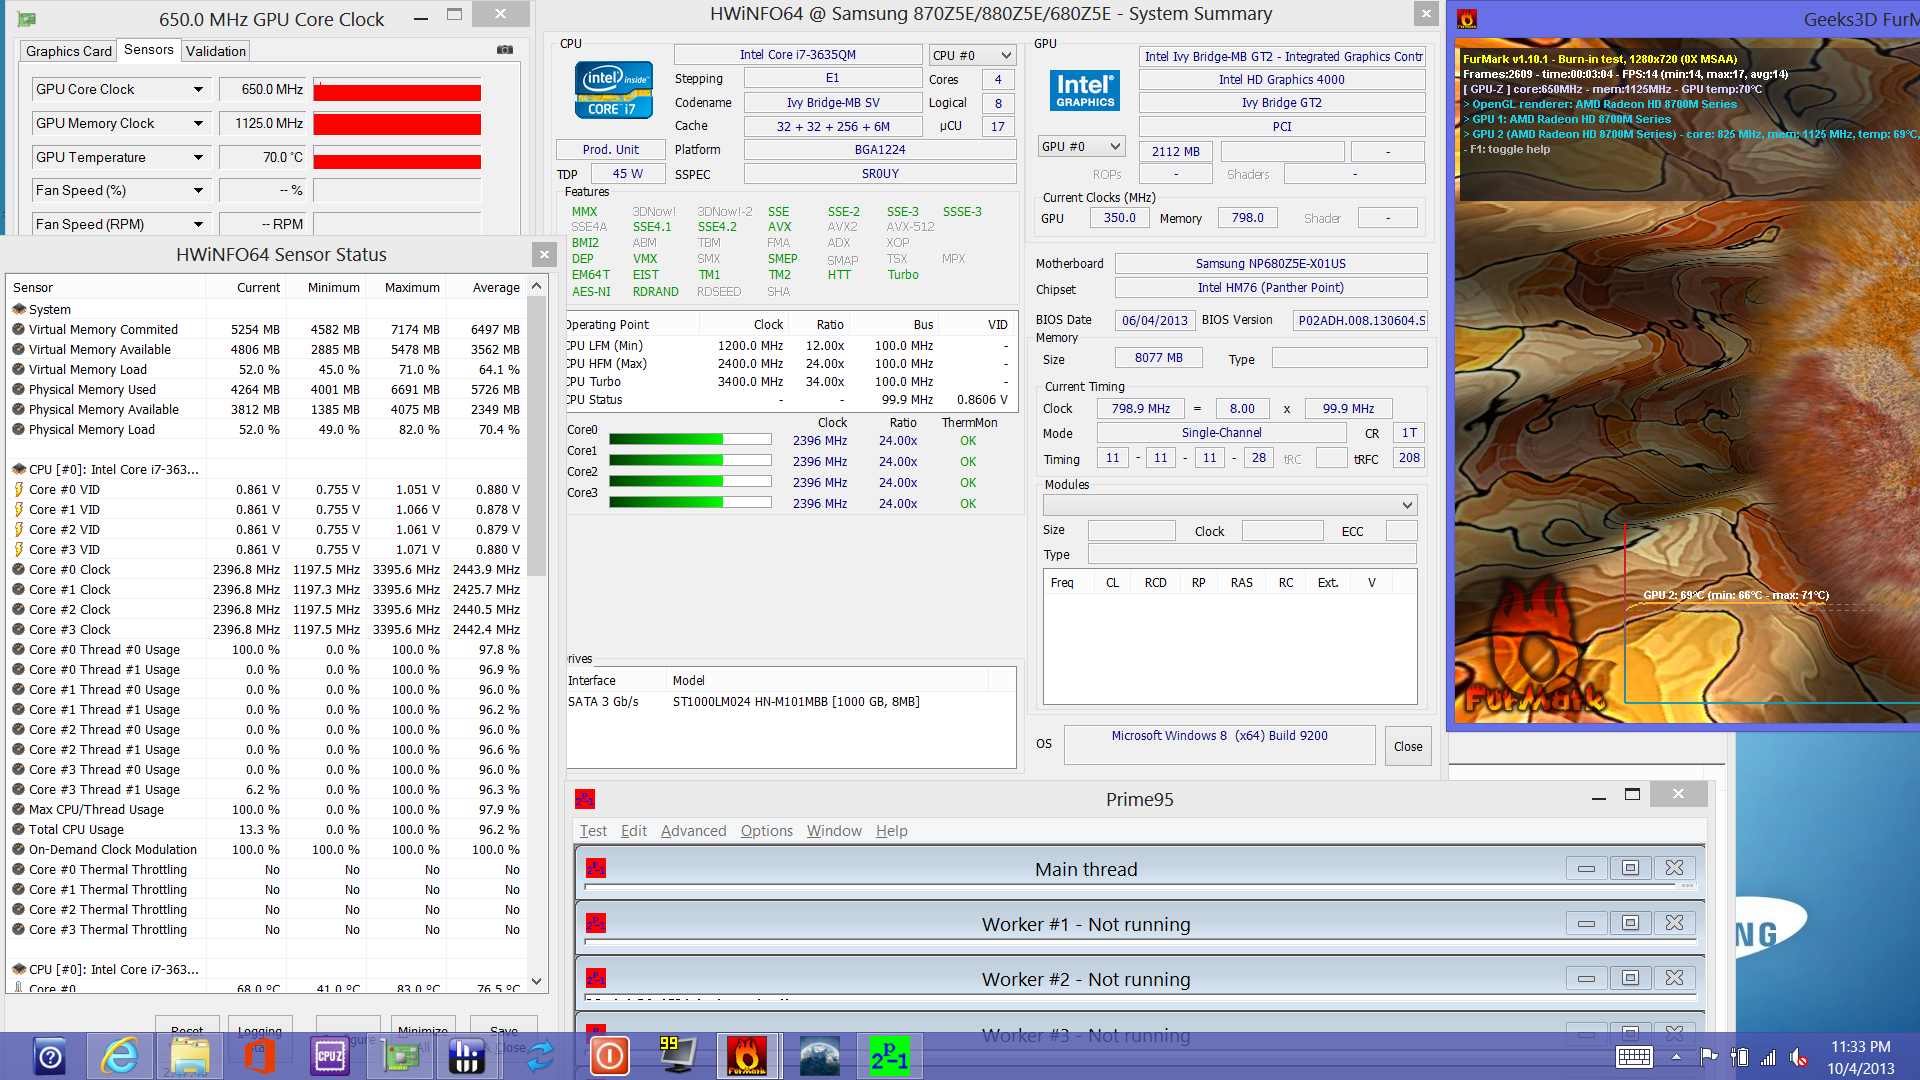Click the sensor list scrollbar thumb
The image size is (1920, 1080).
click(x=537, y=438)
